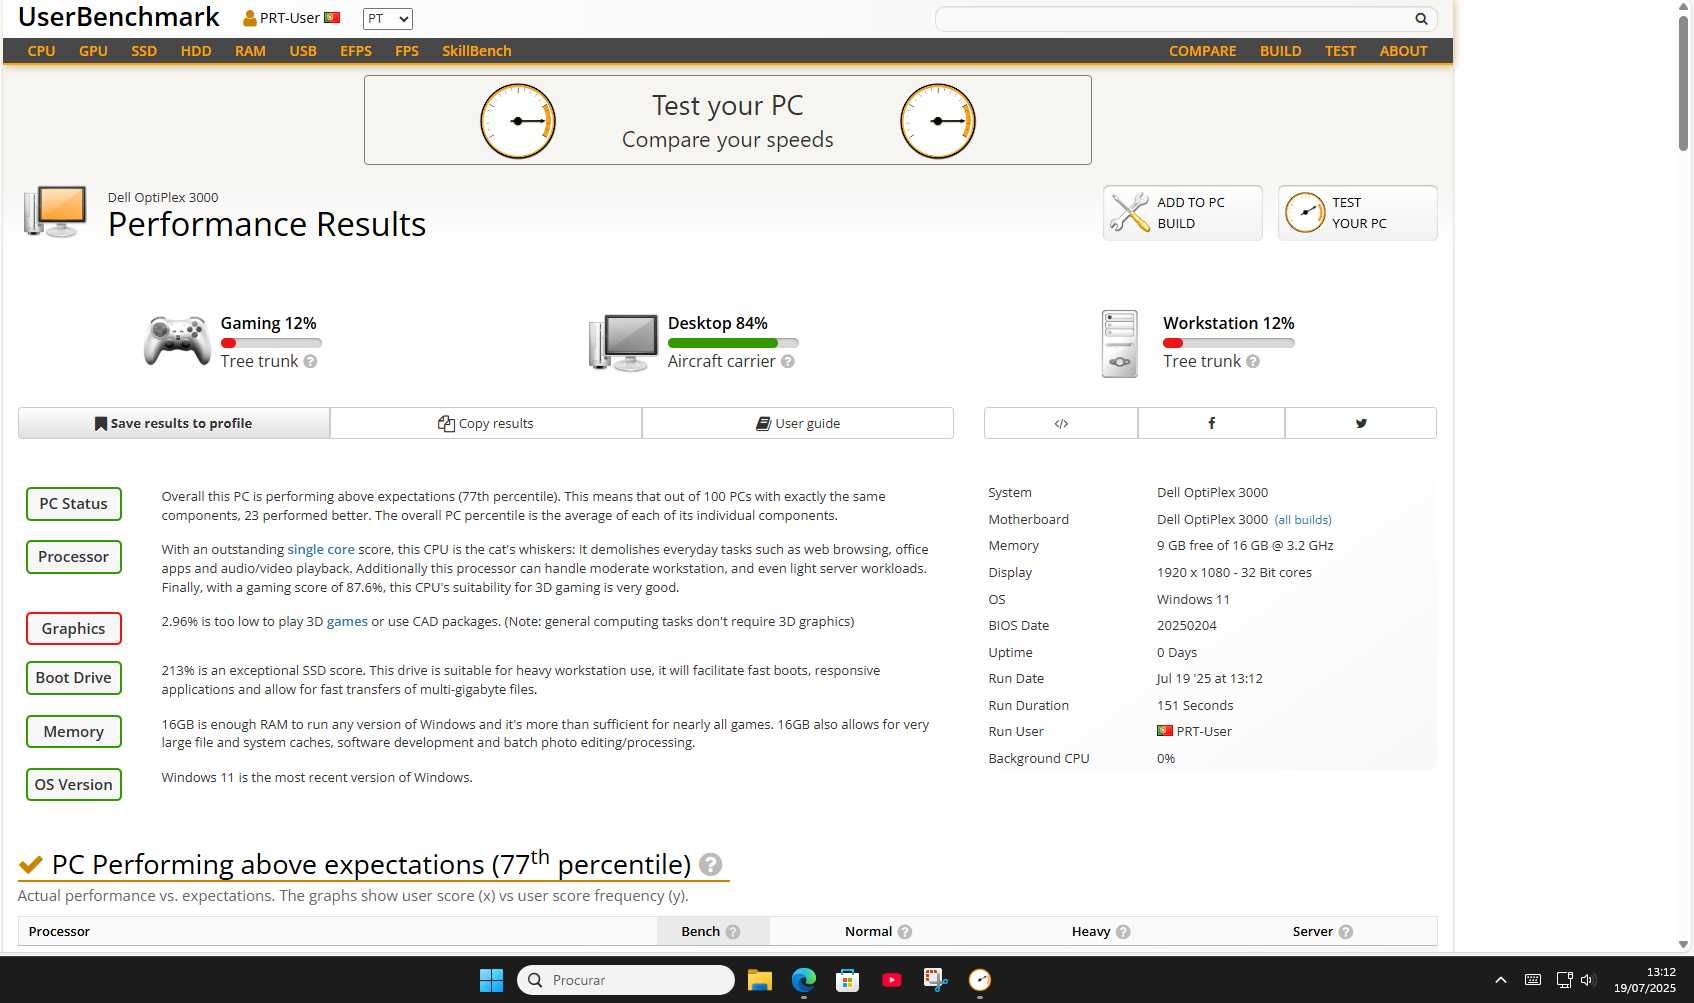Click the Desktop monitor icon

[x=623, y=342]
